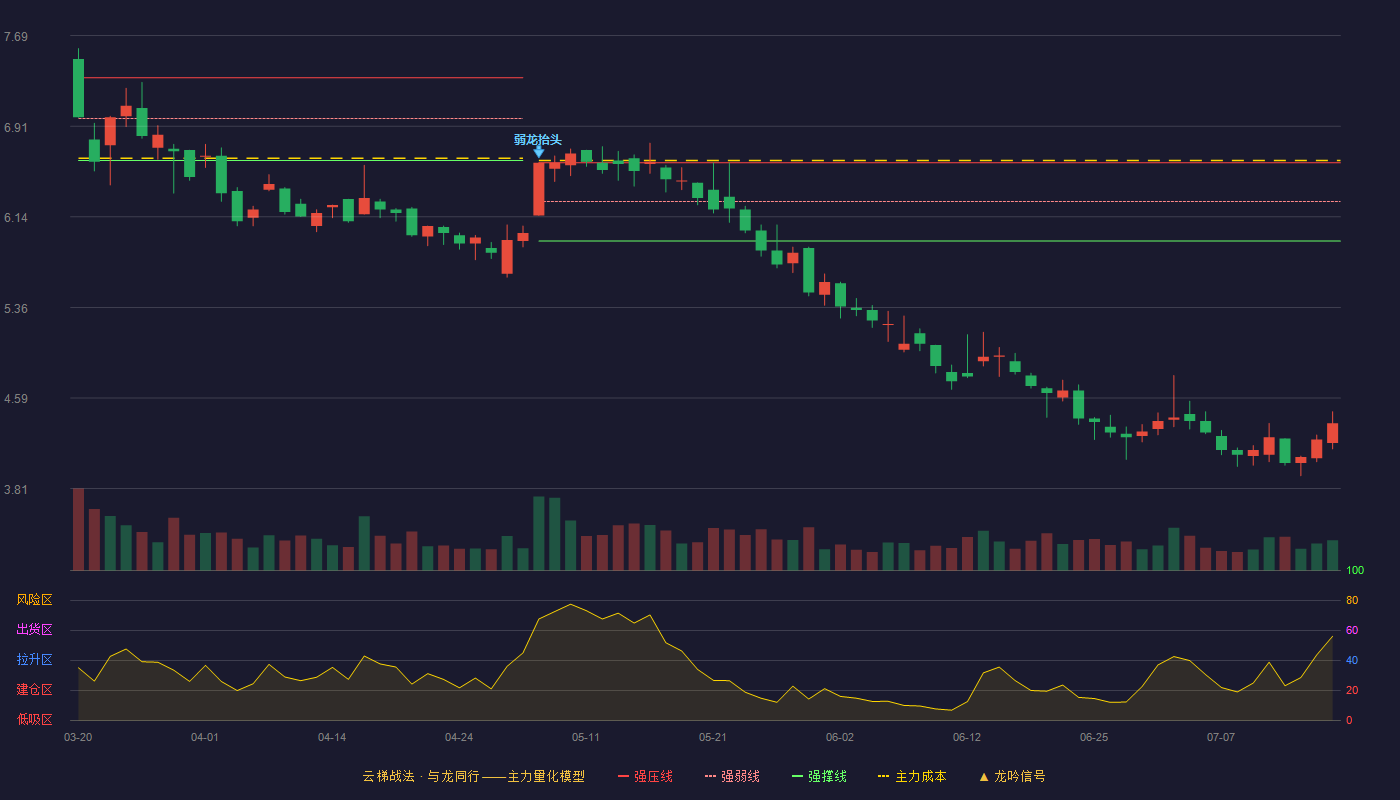Click the 04-14 date label

coord(332,737)
